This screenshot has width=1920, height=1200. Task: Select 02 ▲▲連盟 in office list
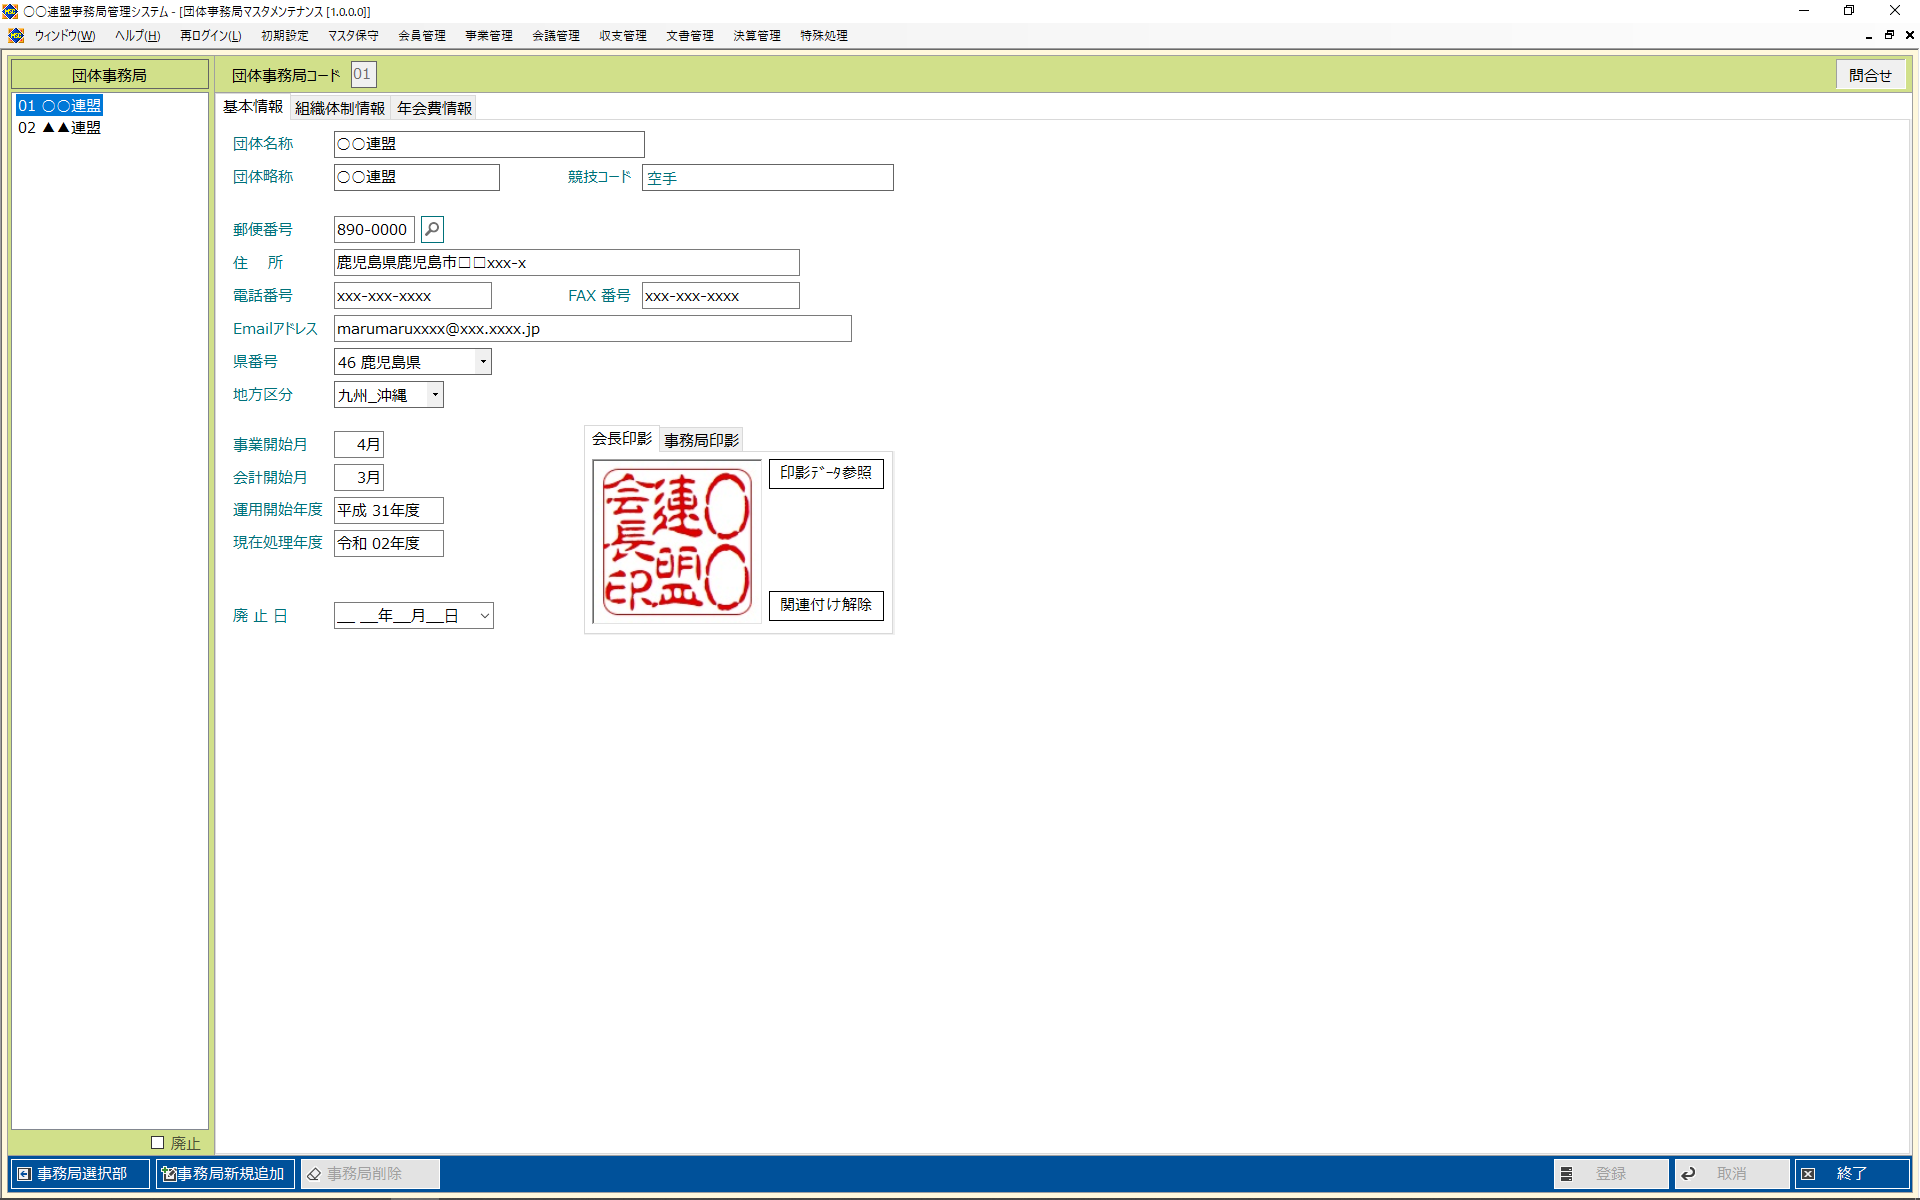(60, 128)
